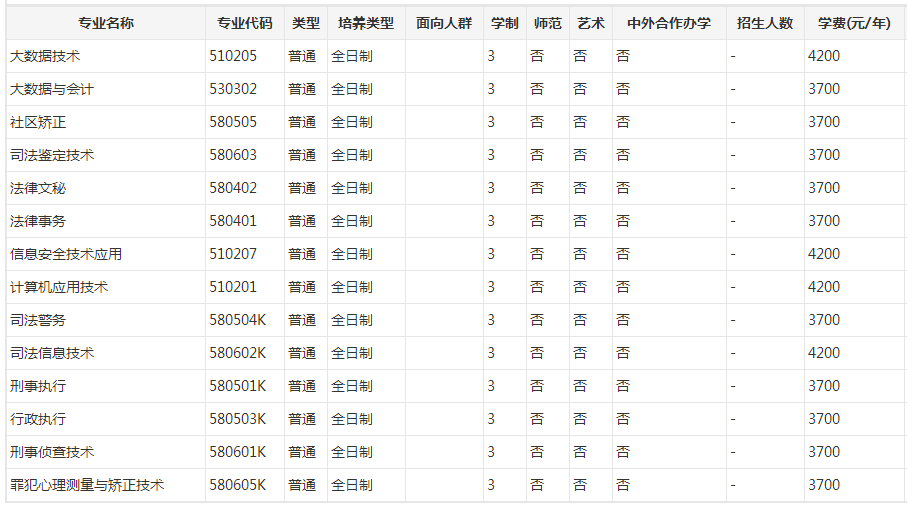Click 全日制 in the 法律事务 row
Screen dimensions: 907x508
tap(352, 221)
